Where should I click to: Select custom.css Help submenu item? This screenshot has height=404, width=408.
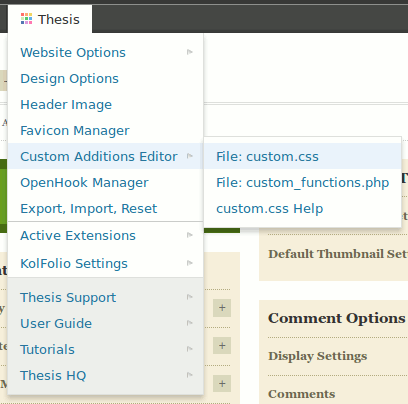tap(302, 208)
